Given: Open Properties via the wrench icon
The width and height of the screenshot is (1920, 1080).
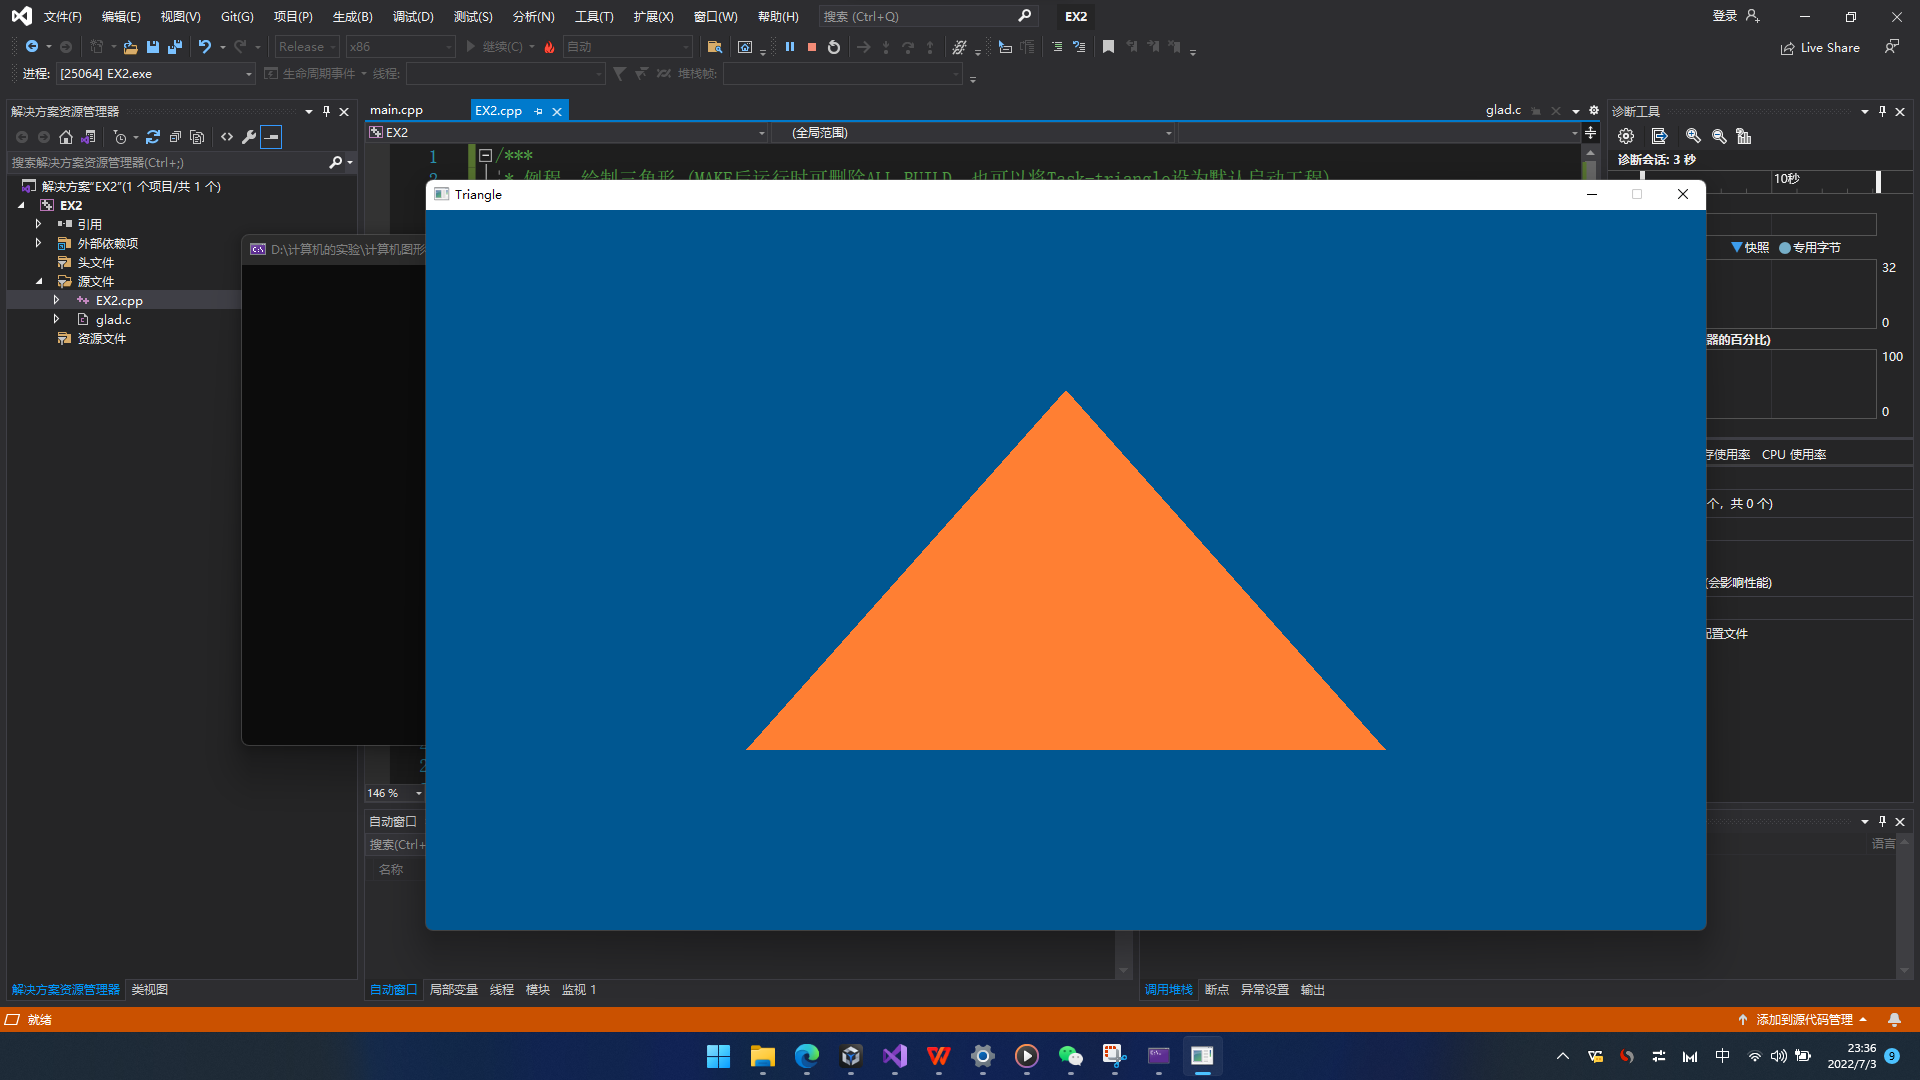Looking at the screenshot, I should pos(249,137).
